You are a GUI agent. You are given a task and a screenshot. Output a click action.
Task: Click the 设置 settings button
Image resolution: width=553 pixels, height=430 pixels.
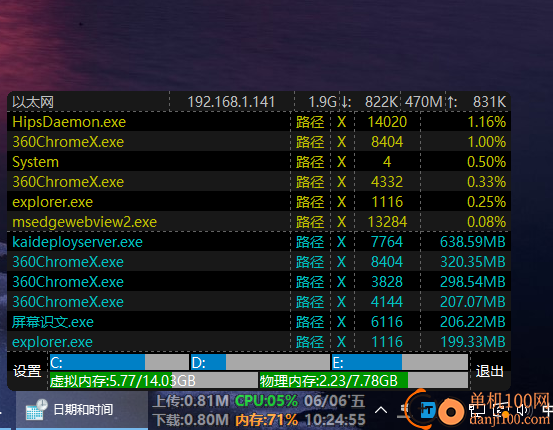27,371
